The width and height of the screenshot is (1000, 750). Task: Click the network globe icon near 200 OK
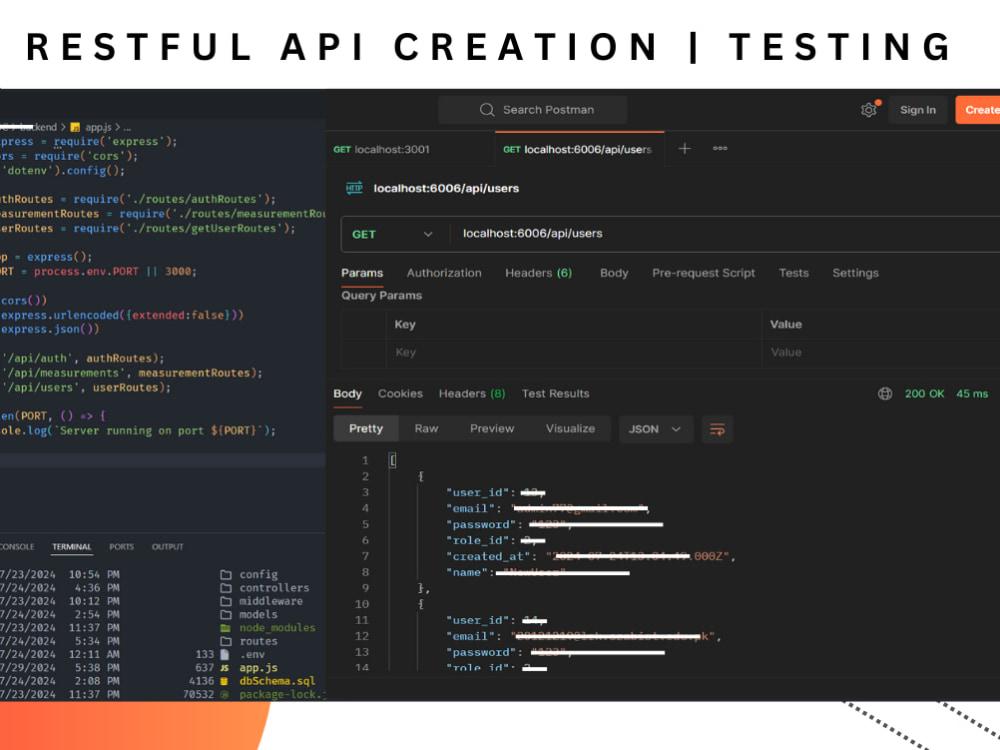tap(885, 393)
